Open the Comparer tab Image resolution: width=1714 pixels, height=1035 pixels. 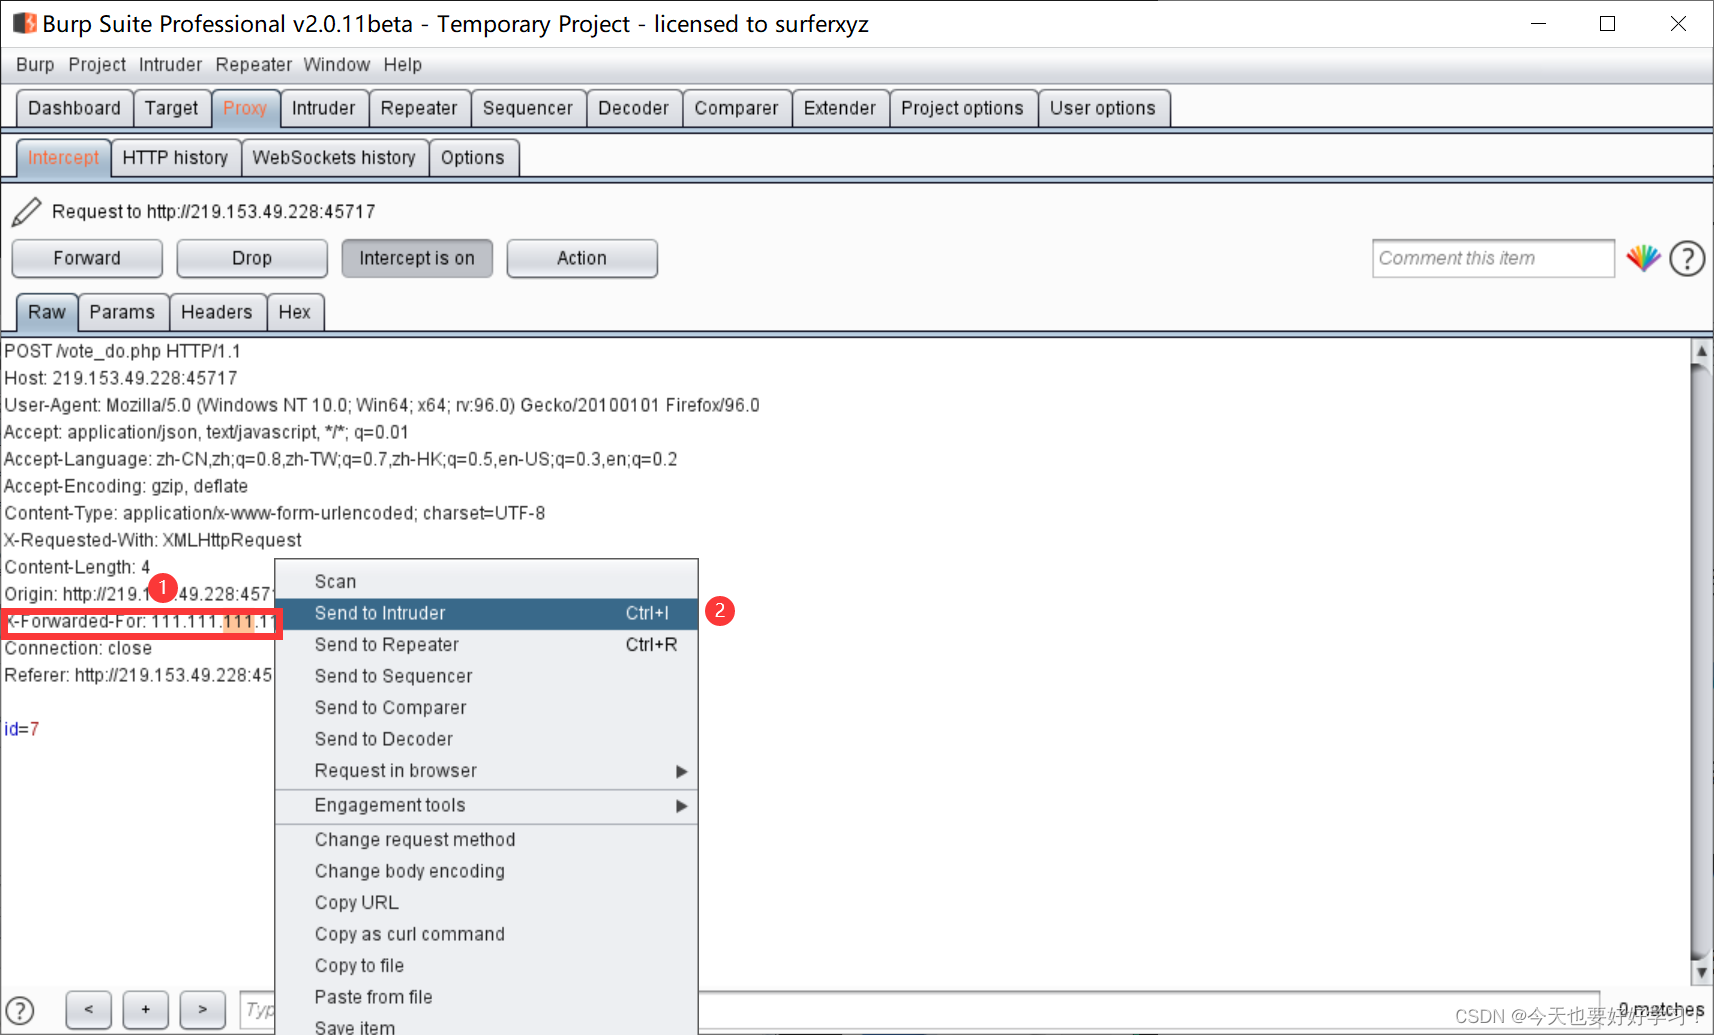click(737, 108)
